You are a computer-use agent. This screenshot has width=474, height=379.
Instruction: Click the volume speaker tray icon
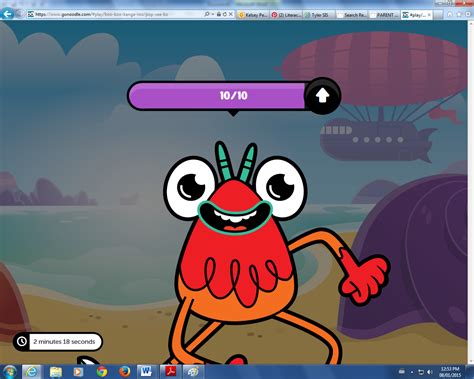pyautogui.click(x=430, y=372)
